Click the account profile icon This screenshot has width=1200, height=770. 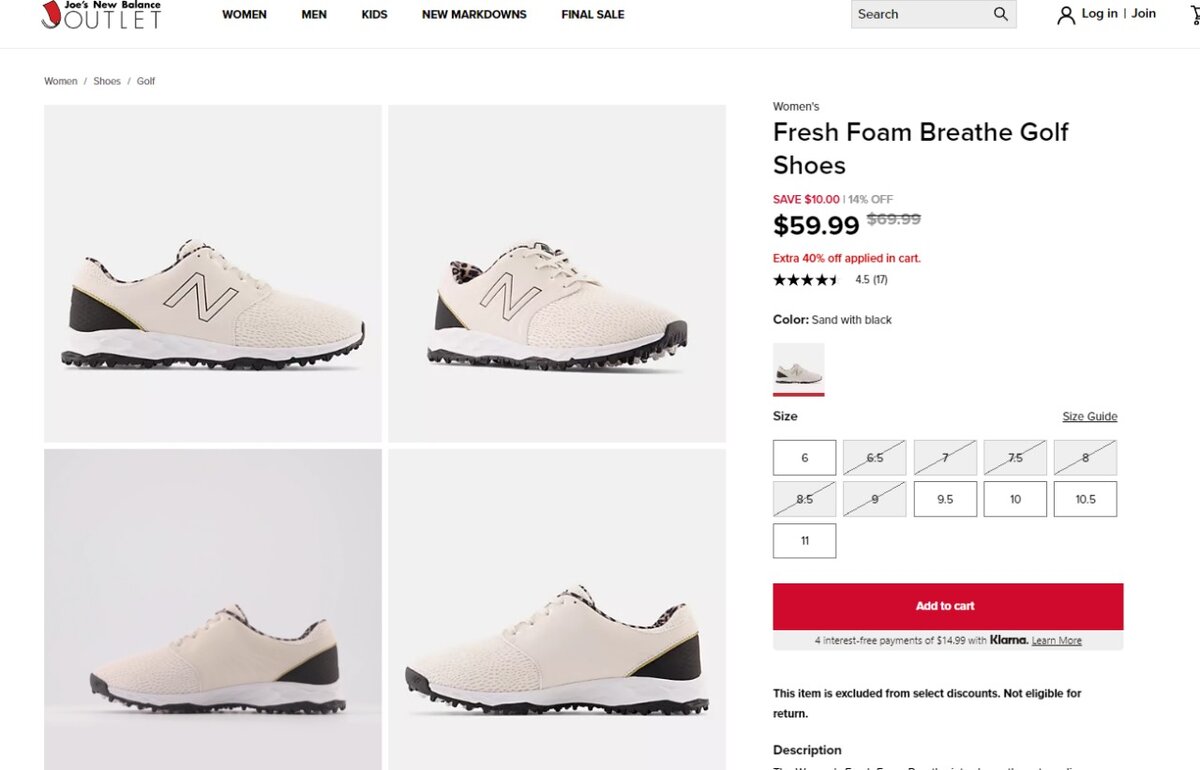(1066, 15)
